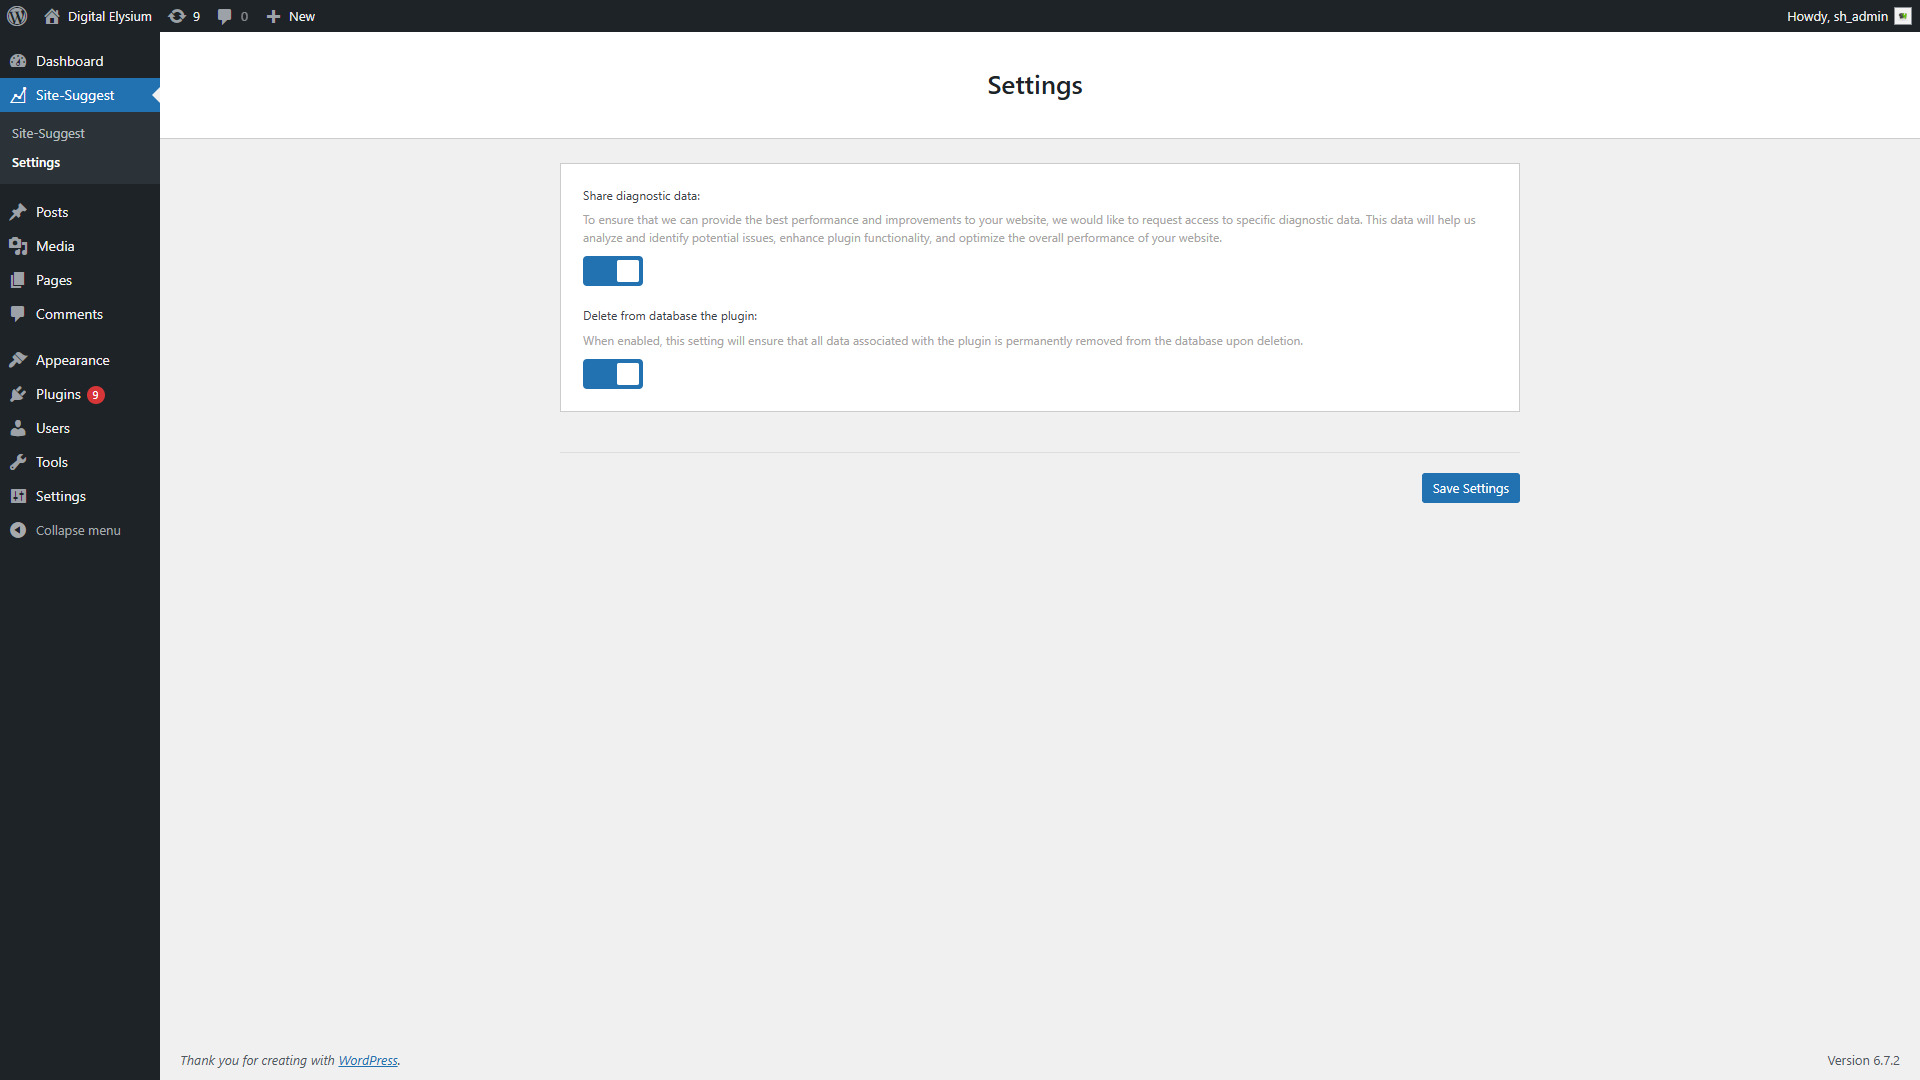Image resolution: width=1920 pixels, height=1080 pixels.
Task: Go to the Pages menu
Action: click(x=54, y=280)
